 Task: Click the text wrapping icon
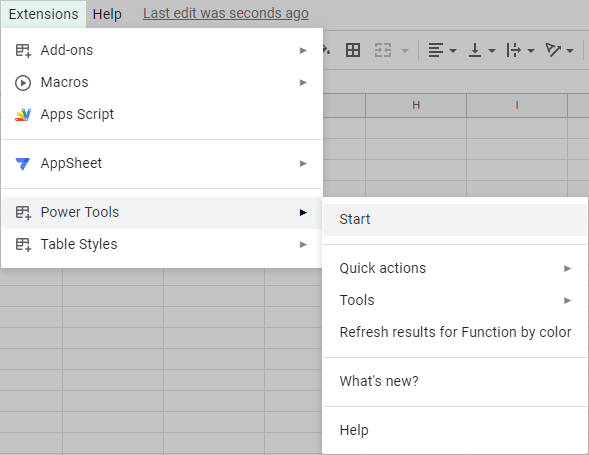pos(513,50)
